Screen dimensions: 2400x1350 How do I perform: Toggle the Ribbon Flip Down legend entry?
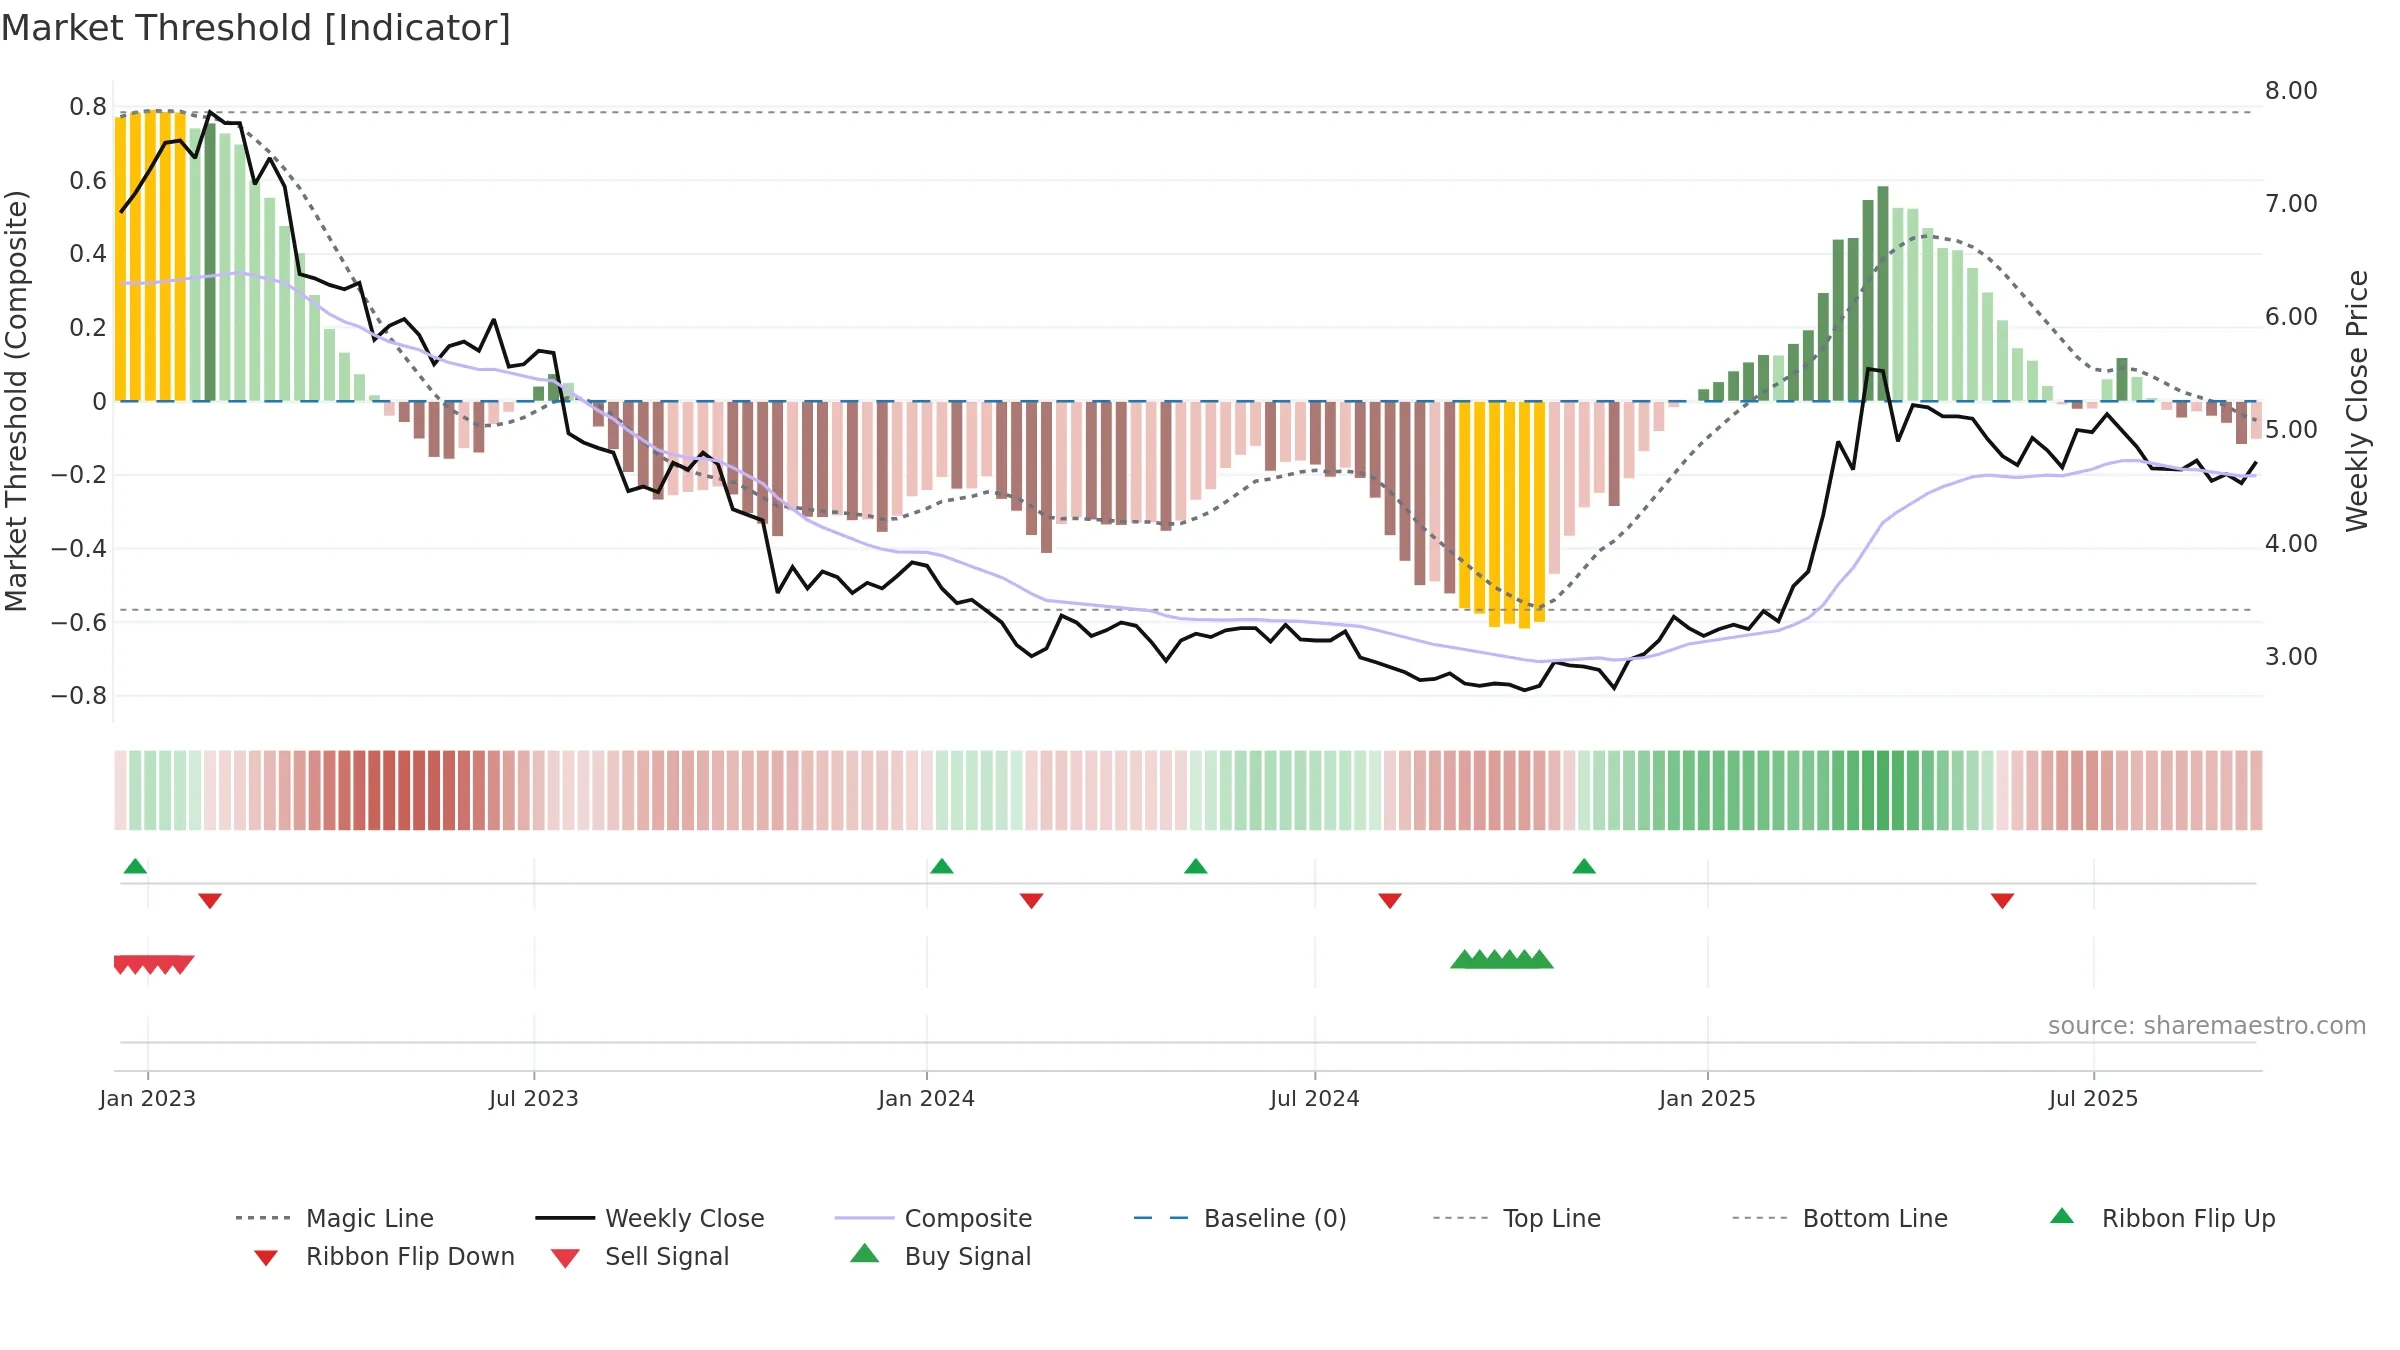383,1256
